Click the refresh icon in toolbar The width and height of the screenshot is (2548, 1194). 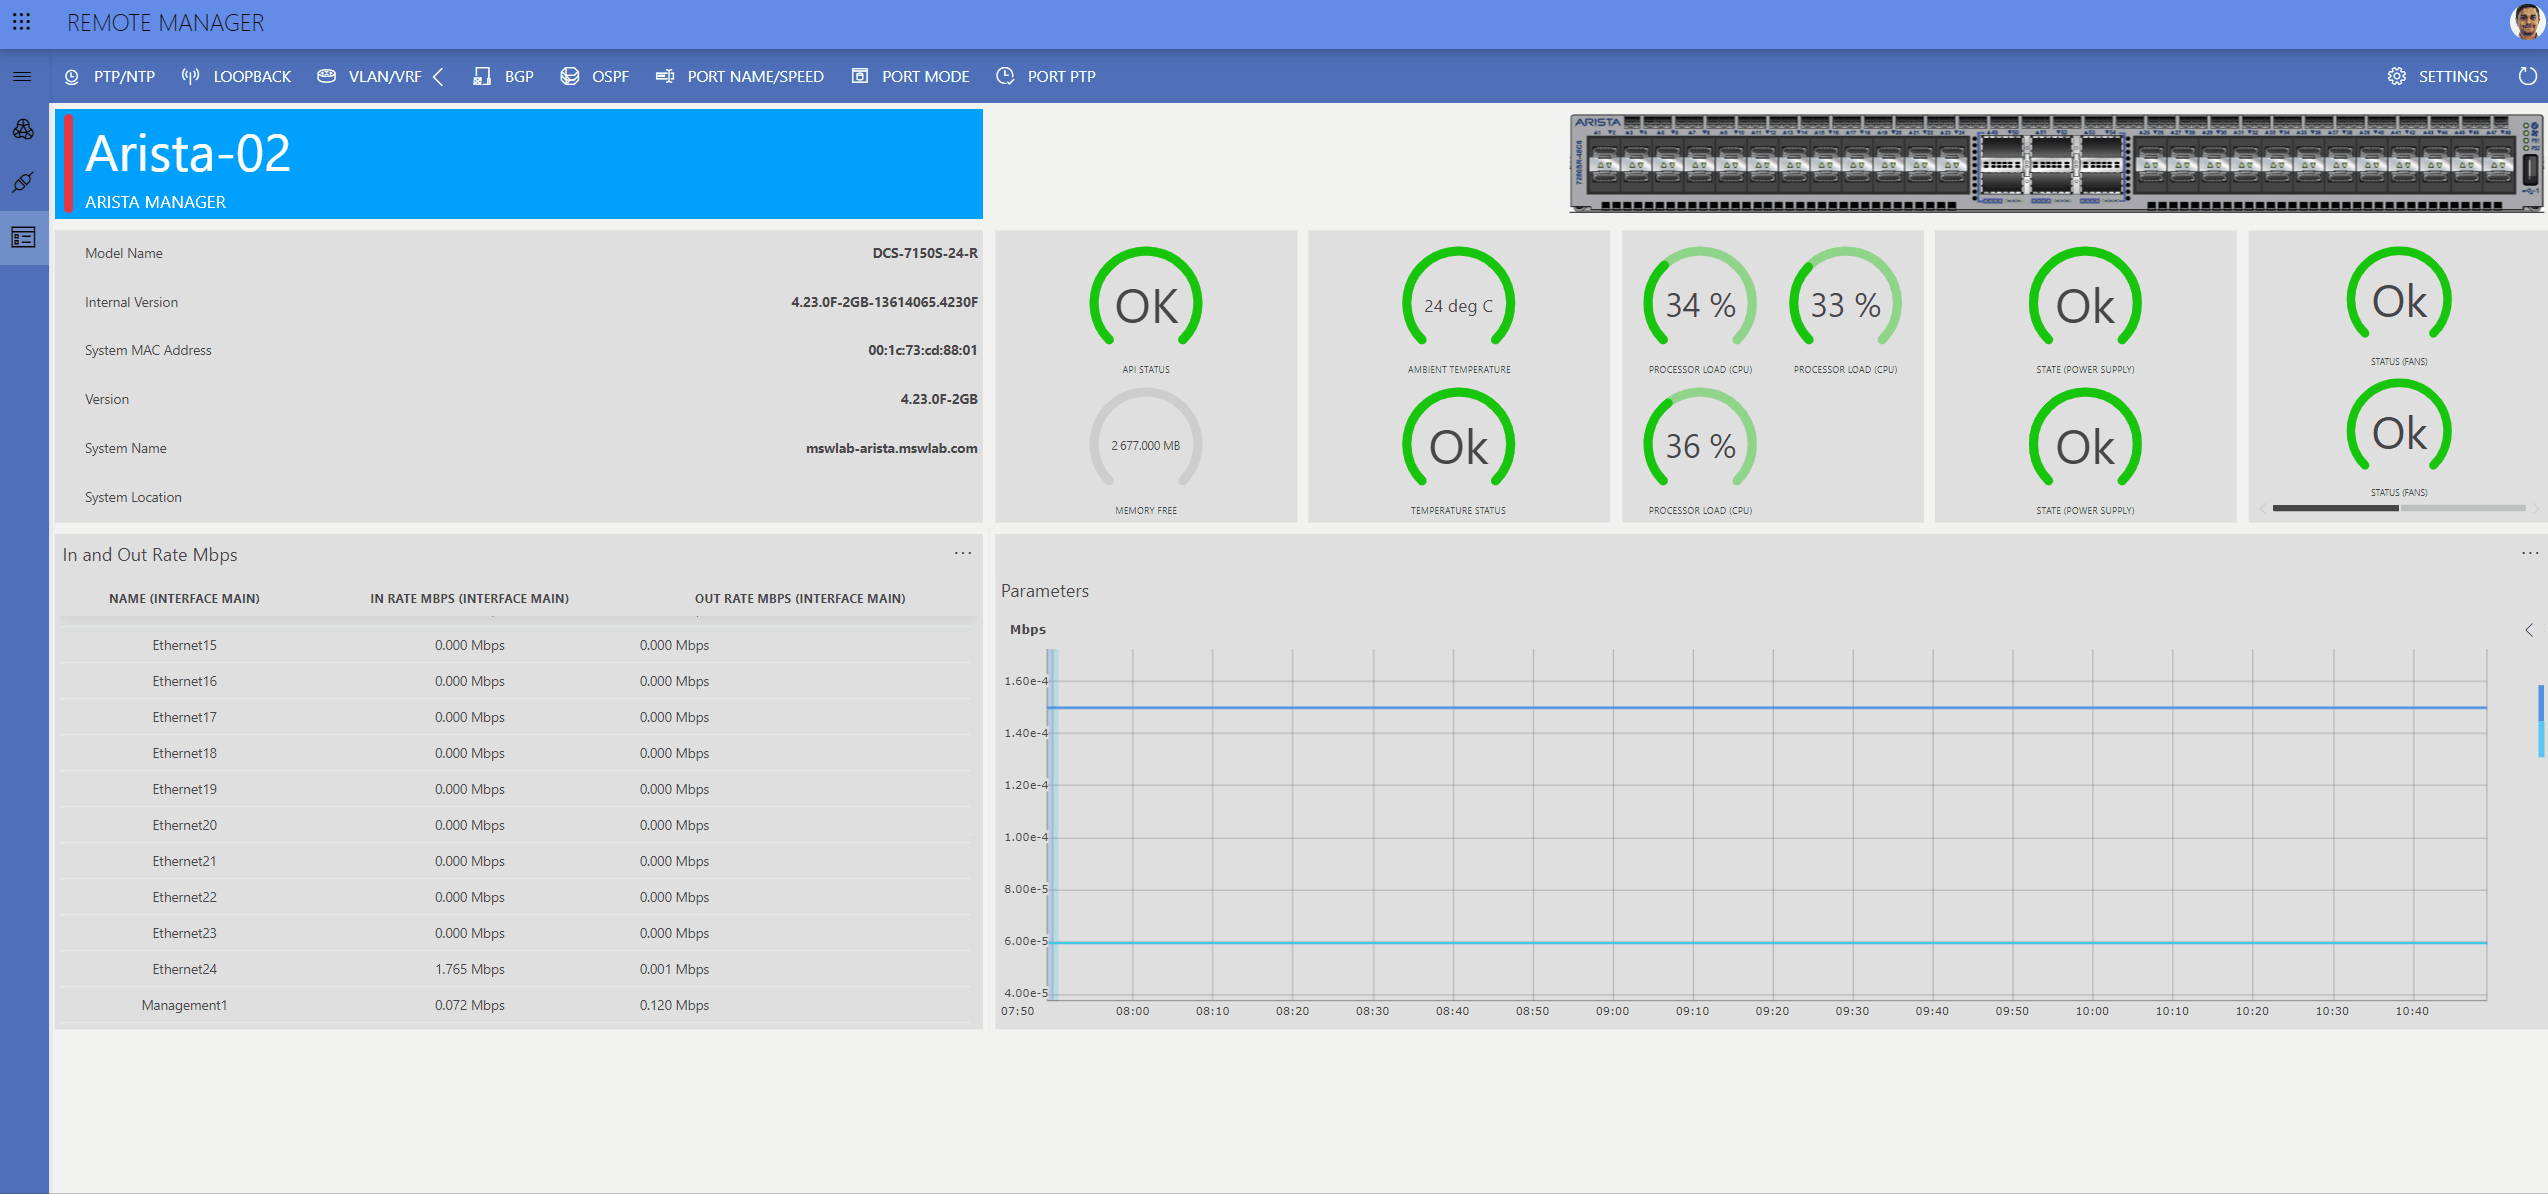coord(2527,76)
